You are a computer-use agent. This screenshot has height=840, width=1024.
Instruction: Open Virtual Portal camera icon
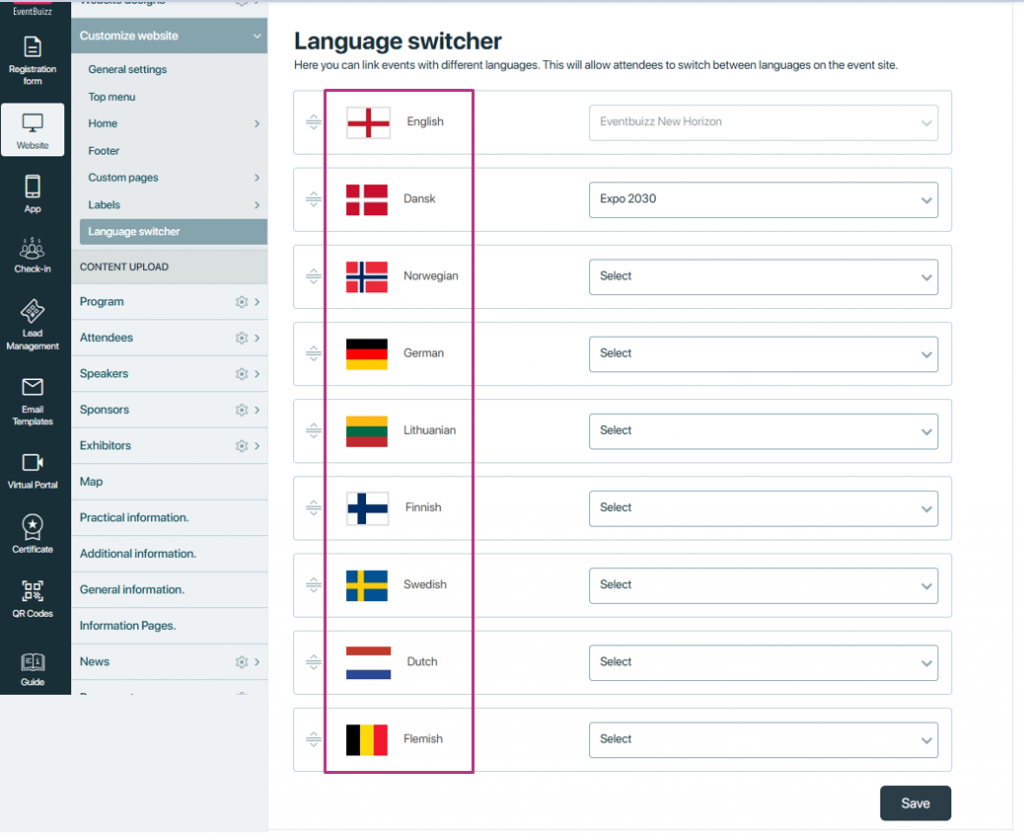33,463
